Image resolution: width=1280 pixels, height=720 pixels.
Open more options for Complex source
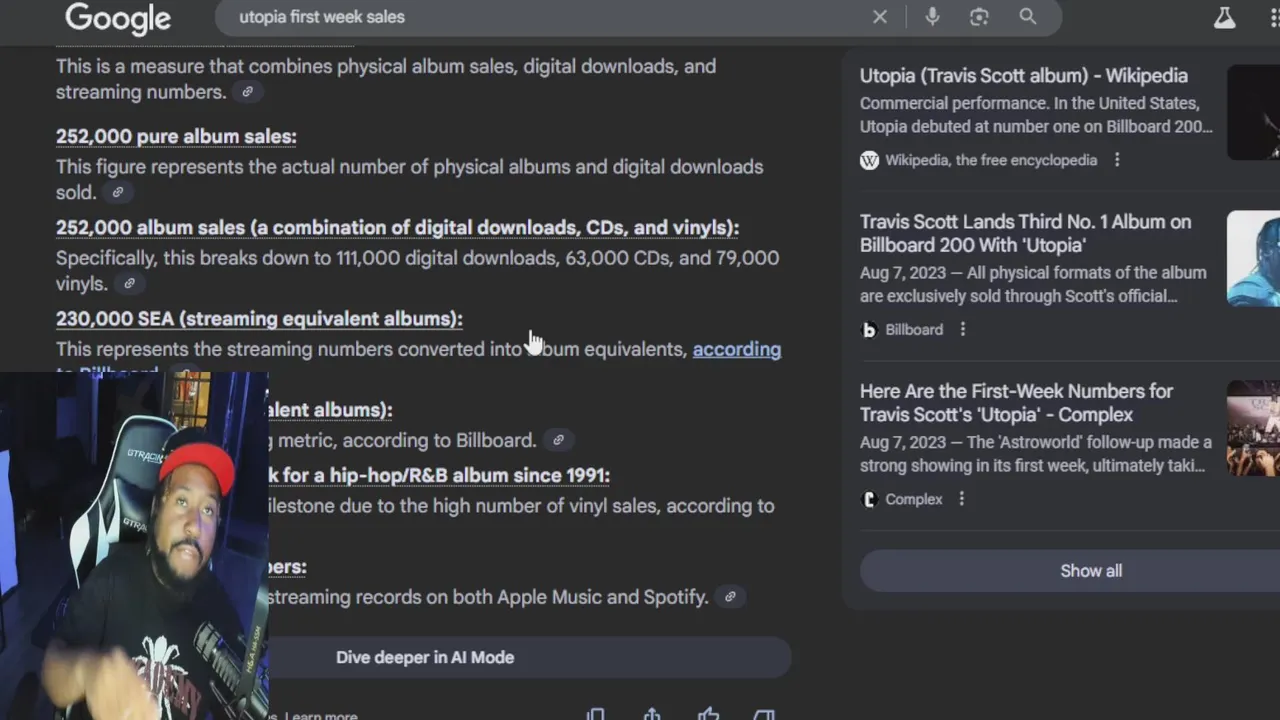[962, 498]
